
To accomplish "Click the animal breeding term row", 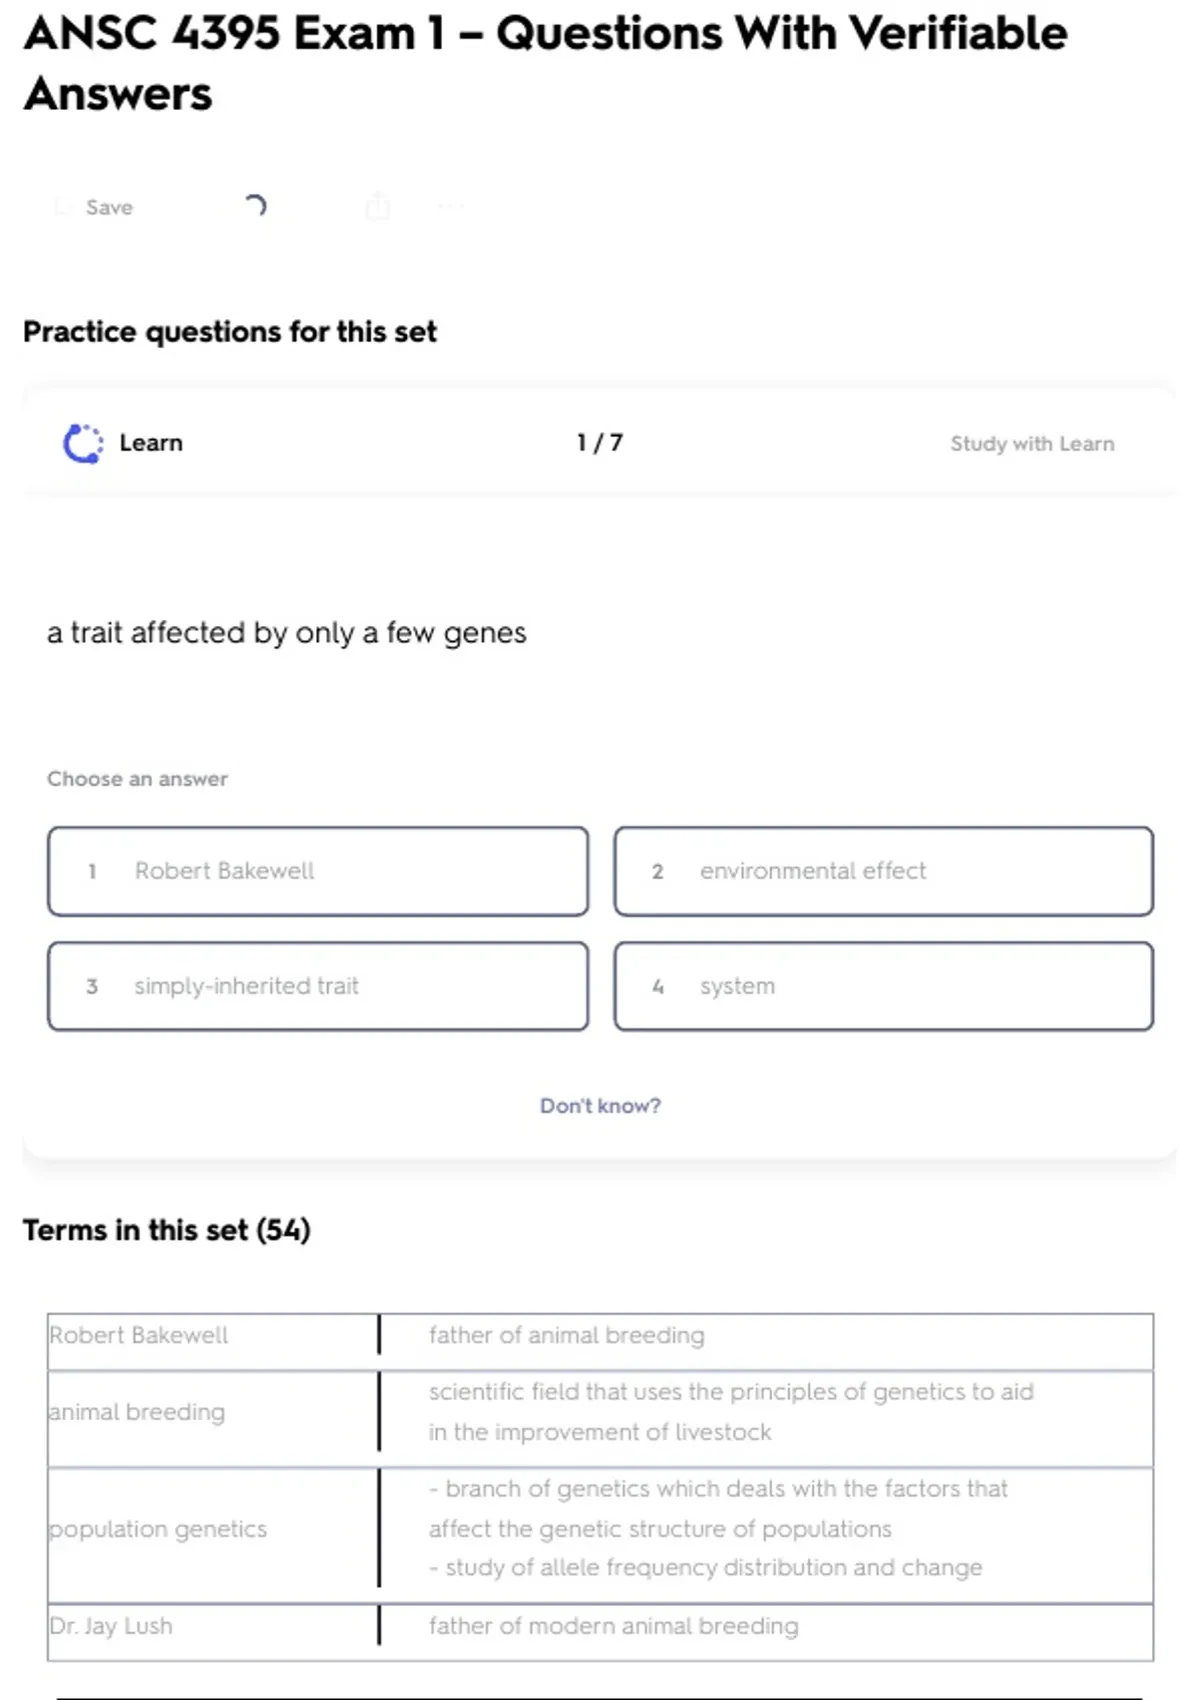I will [137, 1412].
